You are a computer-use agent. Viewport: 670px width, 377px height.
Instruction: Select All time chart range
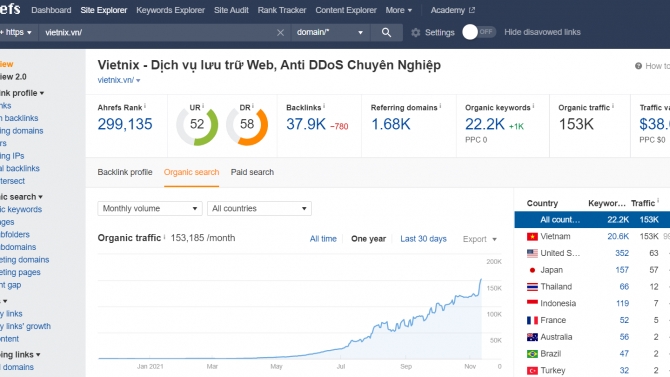323,239
